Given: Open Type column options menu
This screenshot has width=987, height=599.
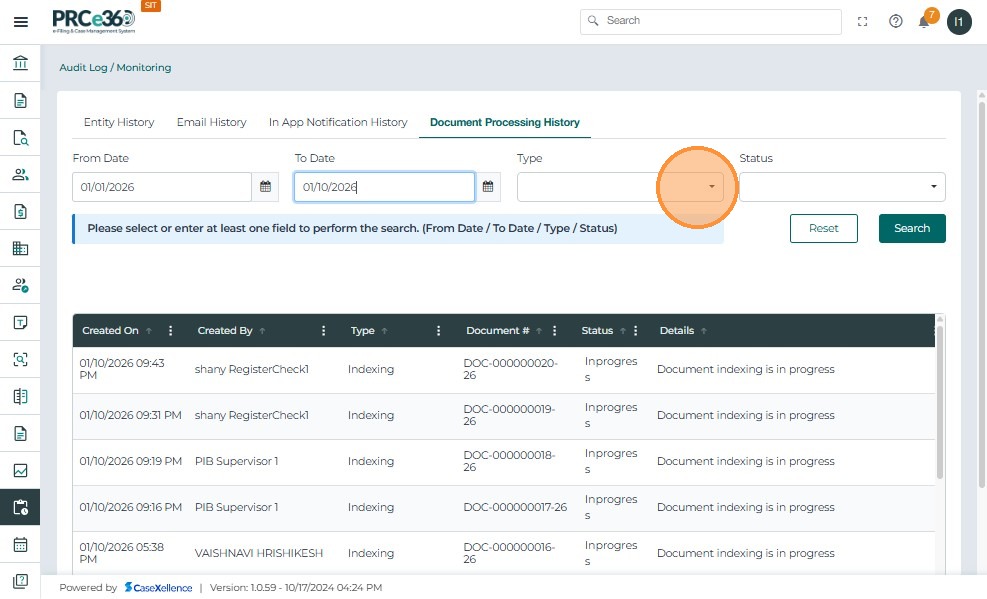Looking at the screenshot, I should click(x=439, y=331).
